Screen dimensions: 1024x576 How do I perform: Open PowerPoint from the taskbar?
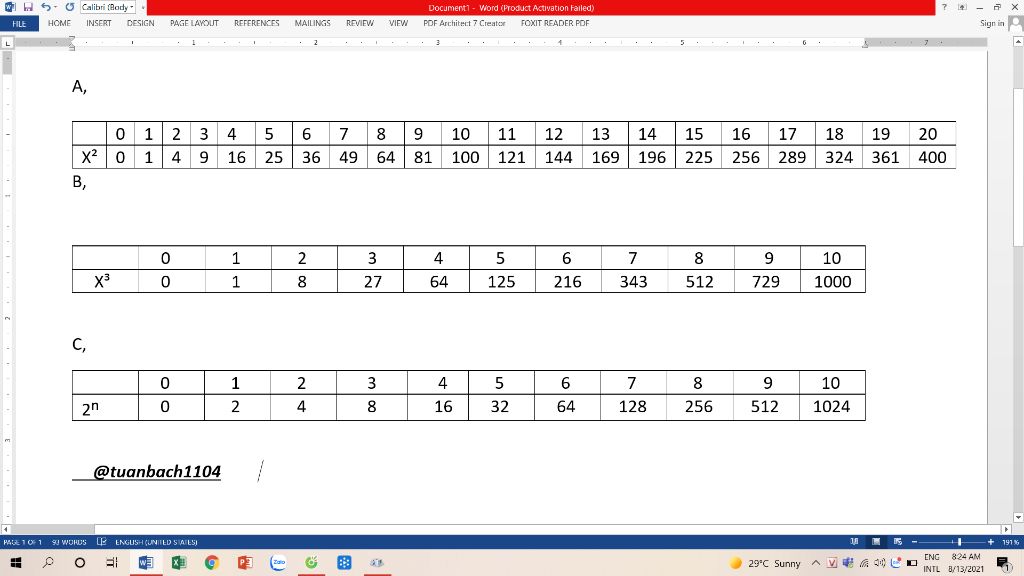(245, 562)
